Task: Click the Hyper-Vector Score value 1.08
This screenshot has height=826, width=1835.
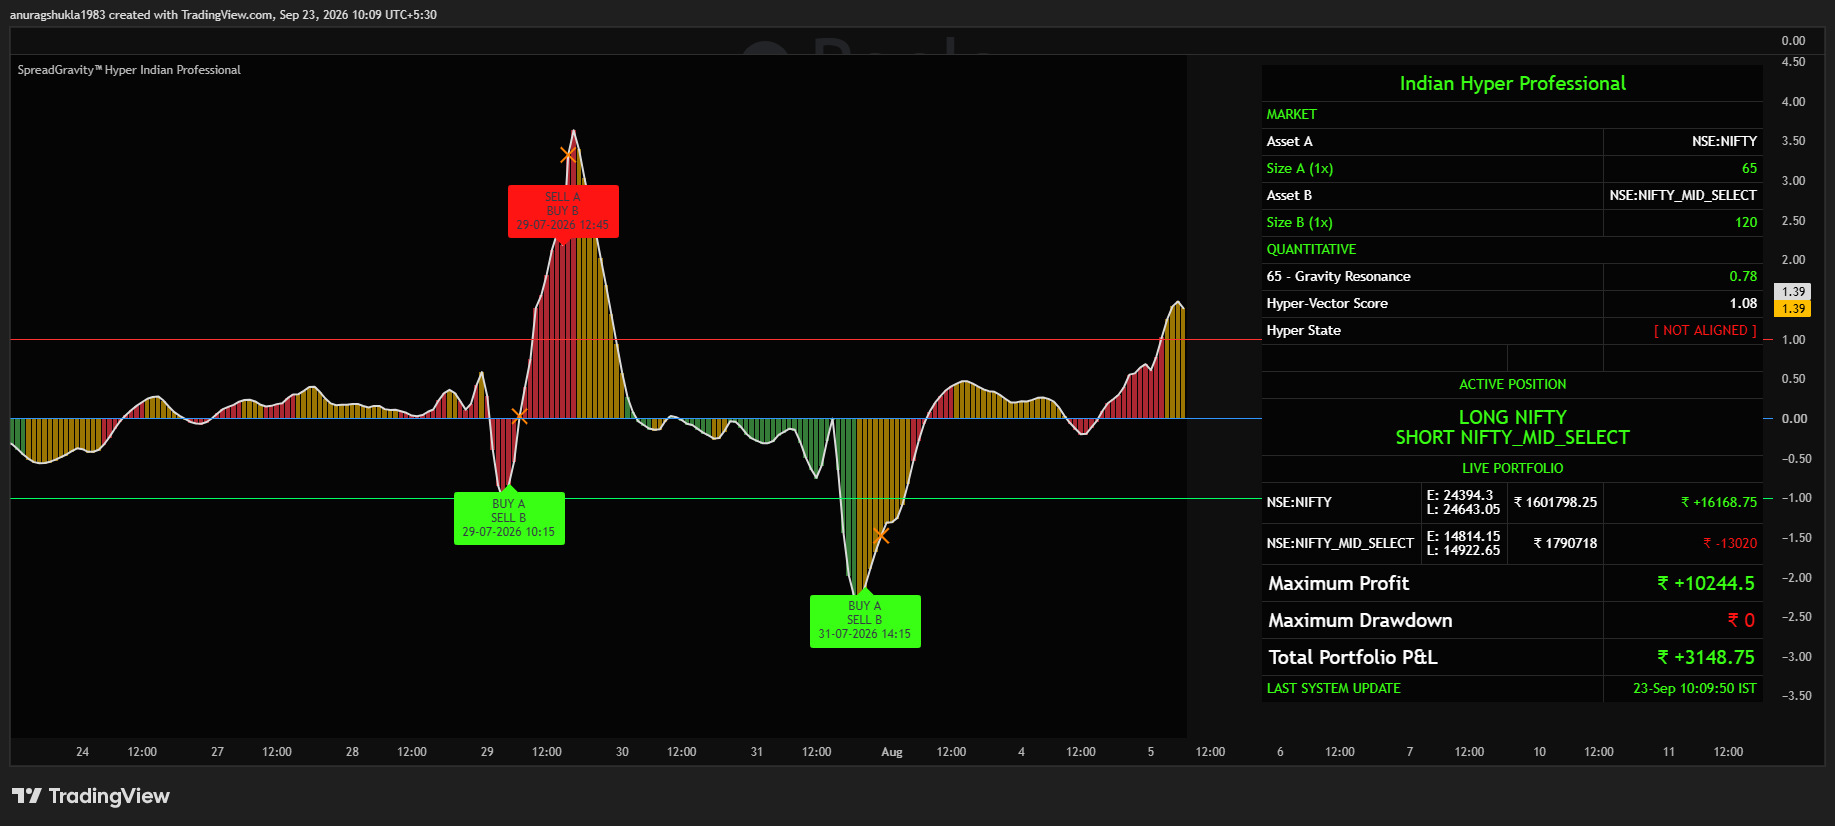Action: click(x=1743, y=304)
